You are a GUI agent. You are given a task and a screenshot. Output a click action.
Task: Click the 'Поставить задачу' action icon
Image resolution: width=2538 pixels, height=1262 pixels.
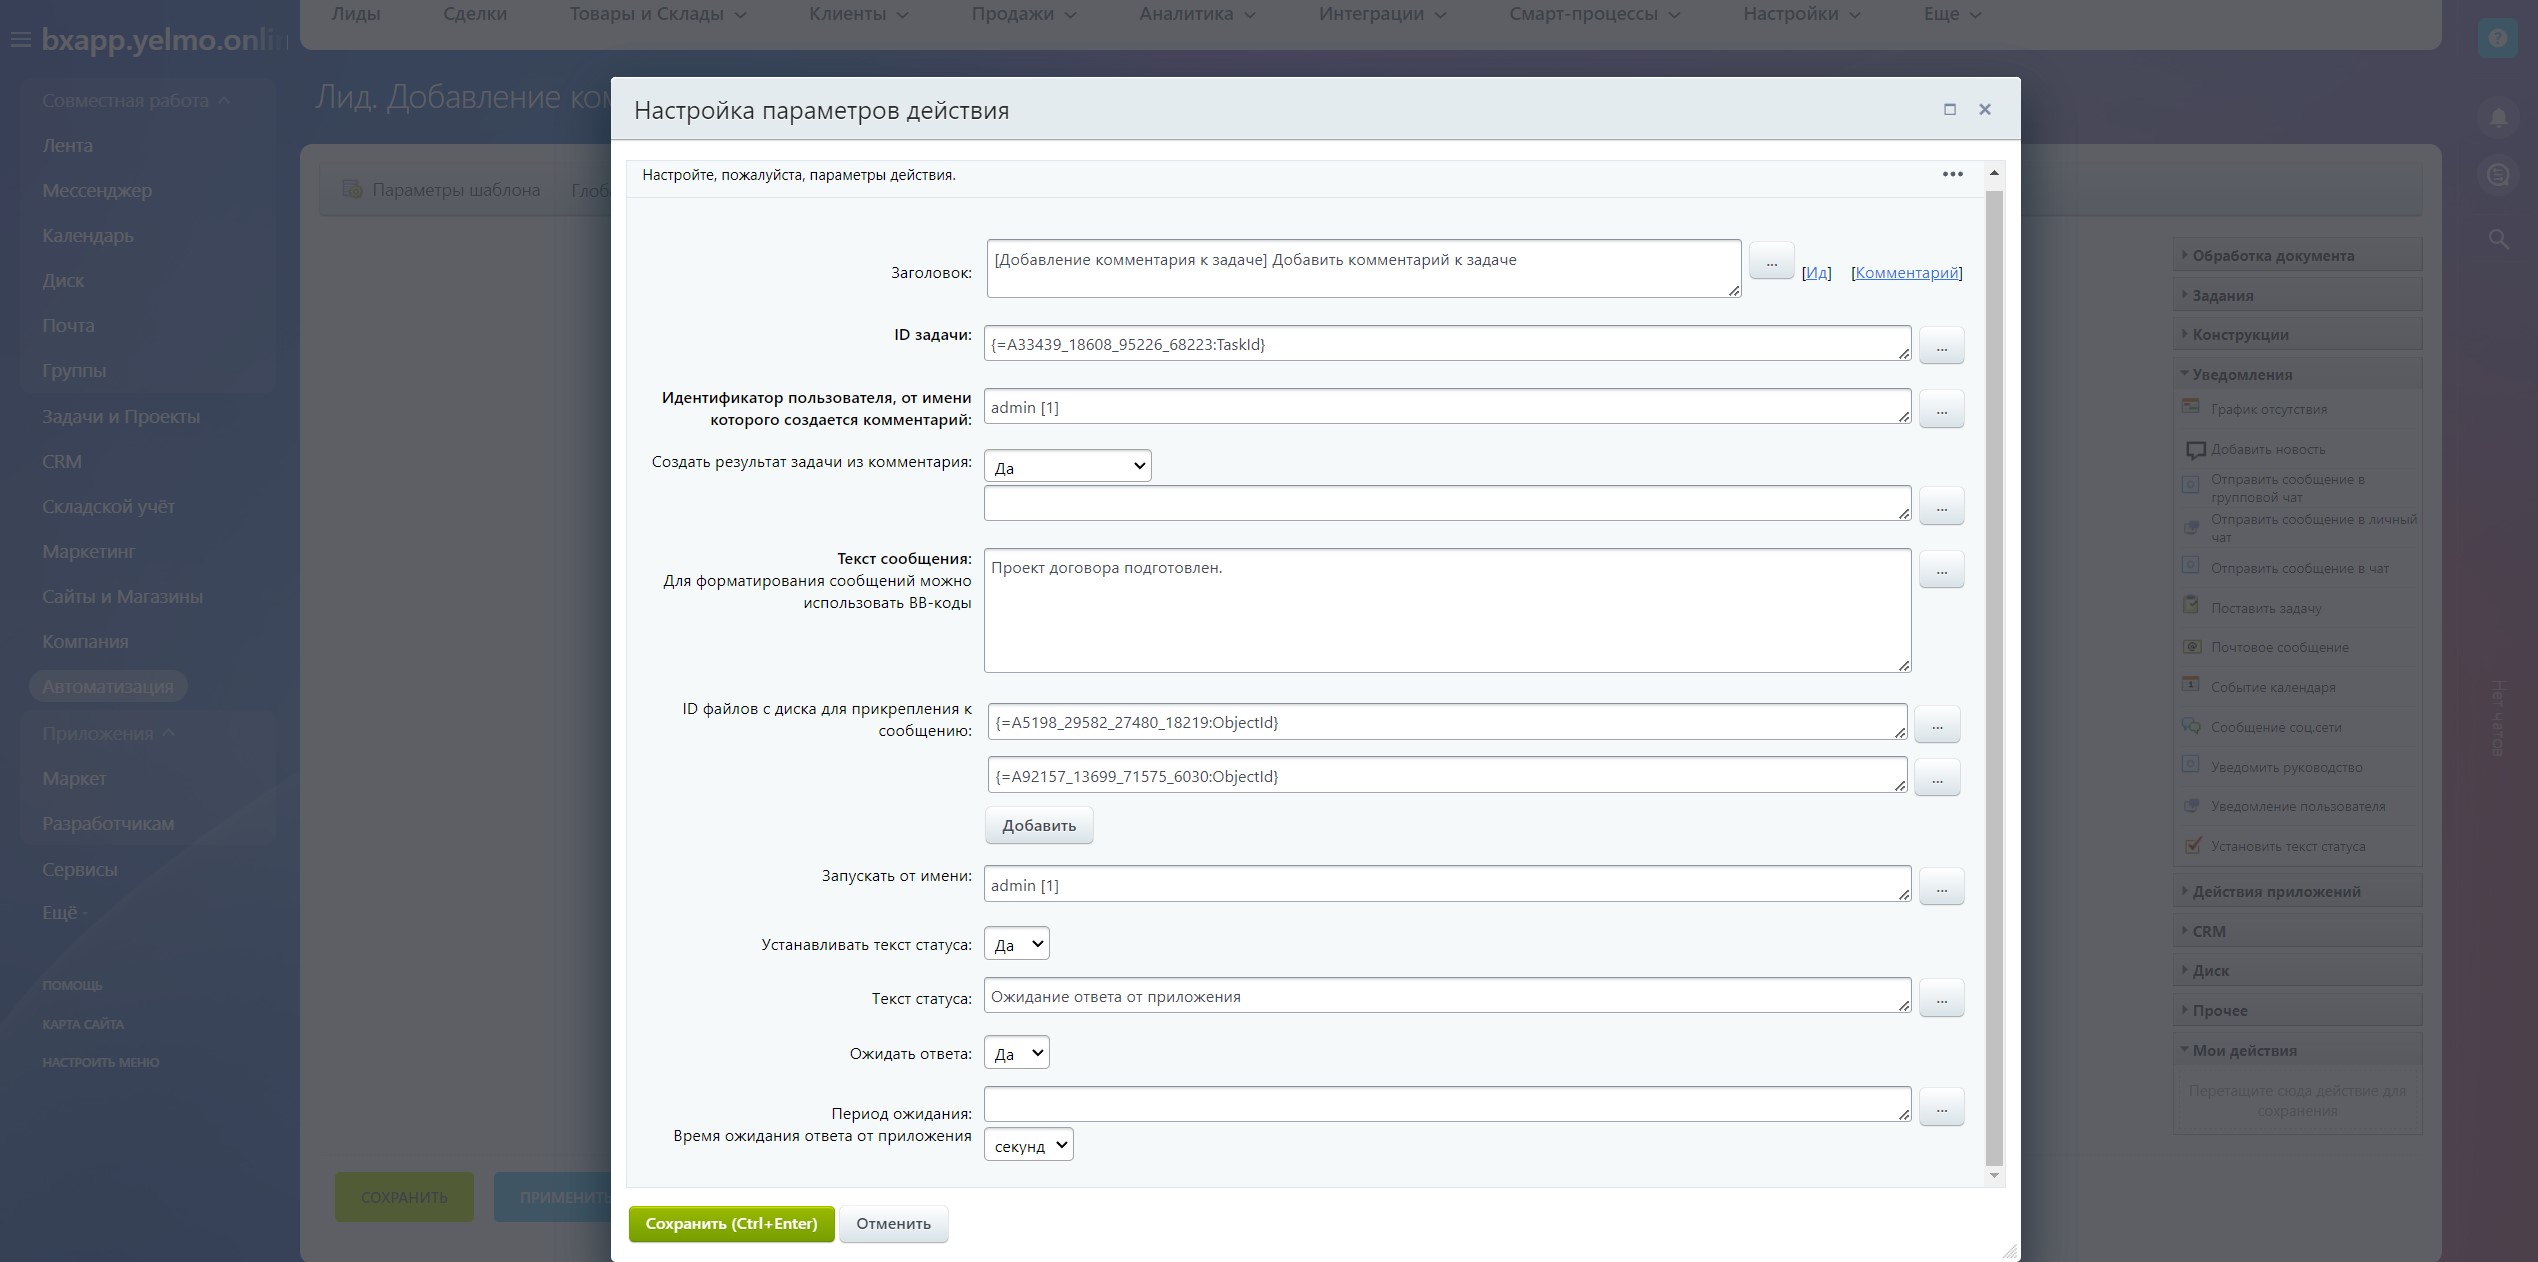coord(2191,606)
